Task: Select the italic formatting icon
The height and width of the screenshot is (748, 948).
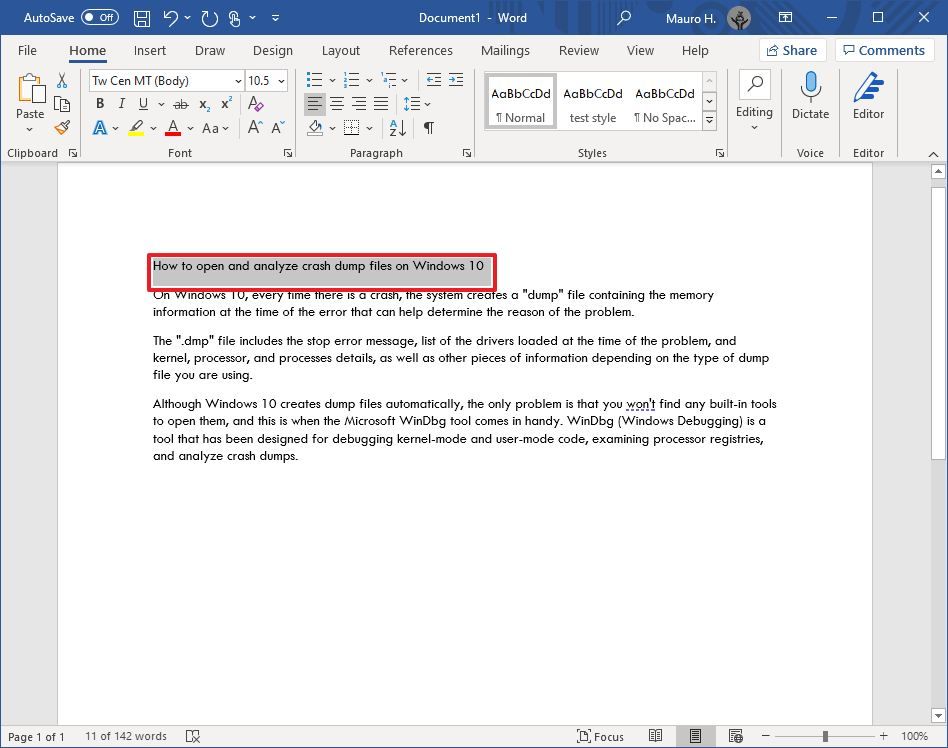Action: point(121,103)
